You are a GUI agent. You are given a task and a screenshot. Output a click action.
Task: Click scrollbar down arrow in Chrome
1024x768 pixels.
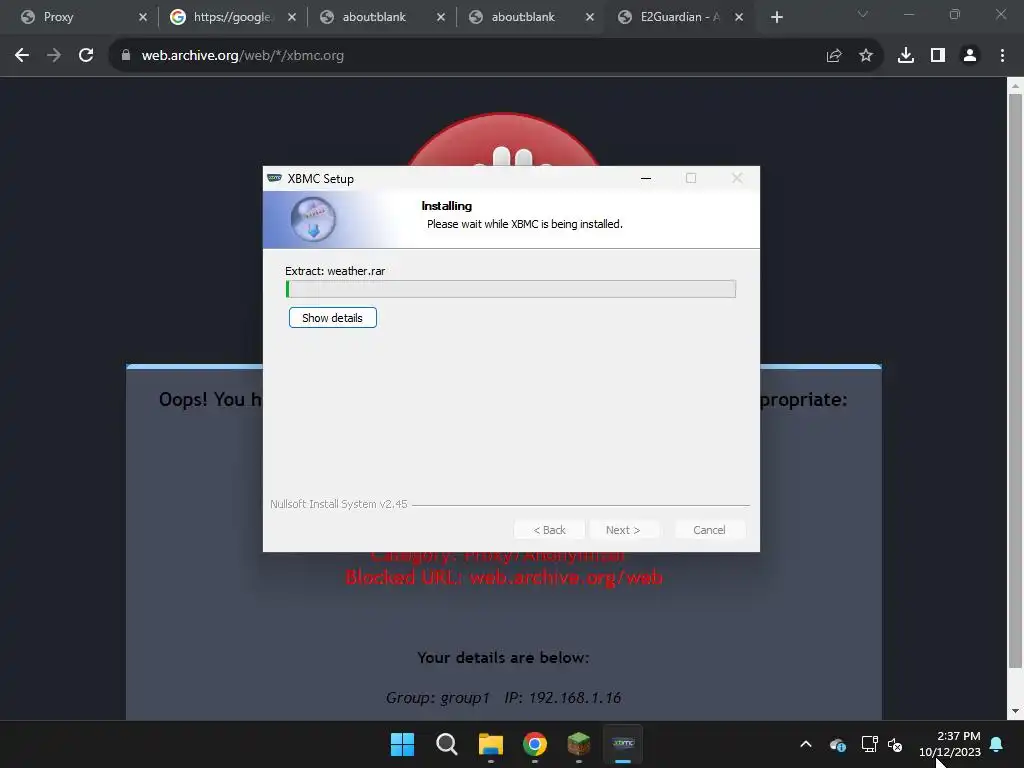(1015, 711)
